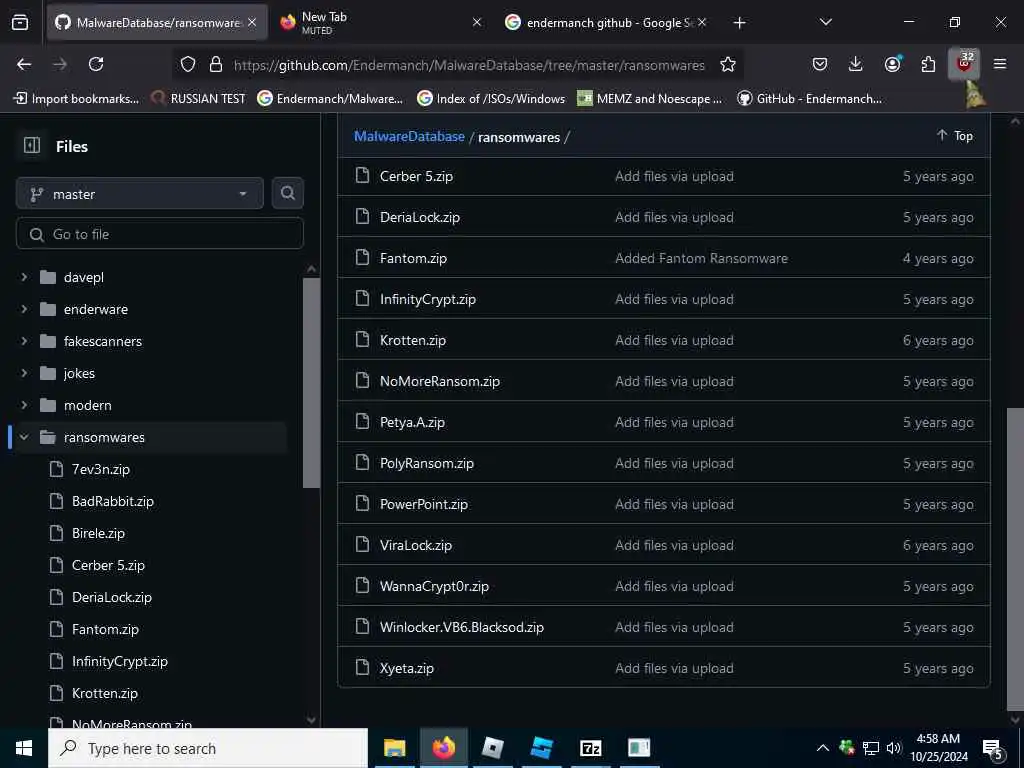Open Firefox View tab icon
1024x768 pixels.
tap(20, 23)
